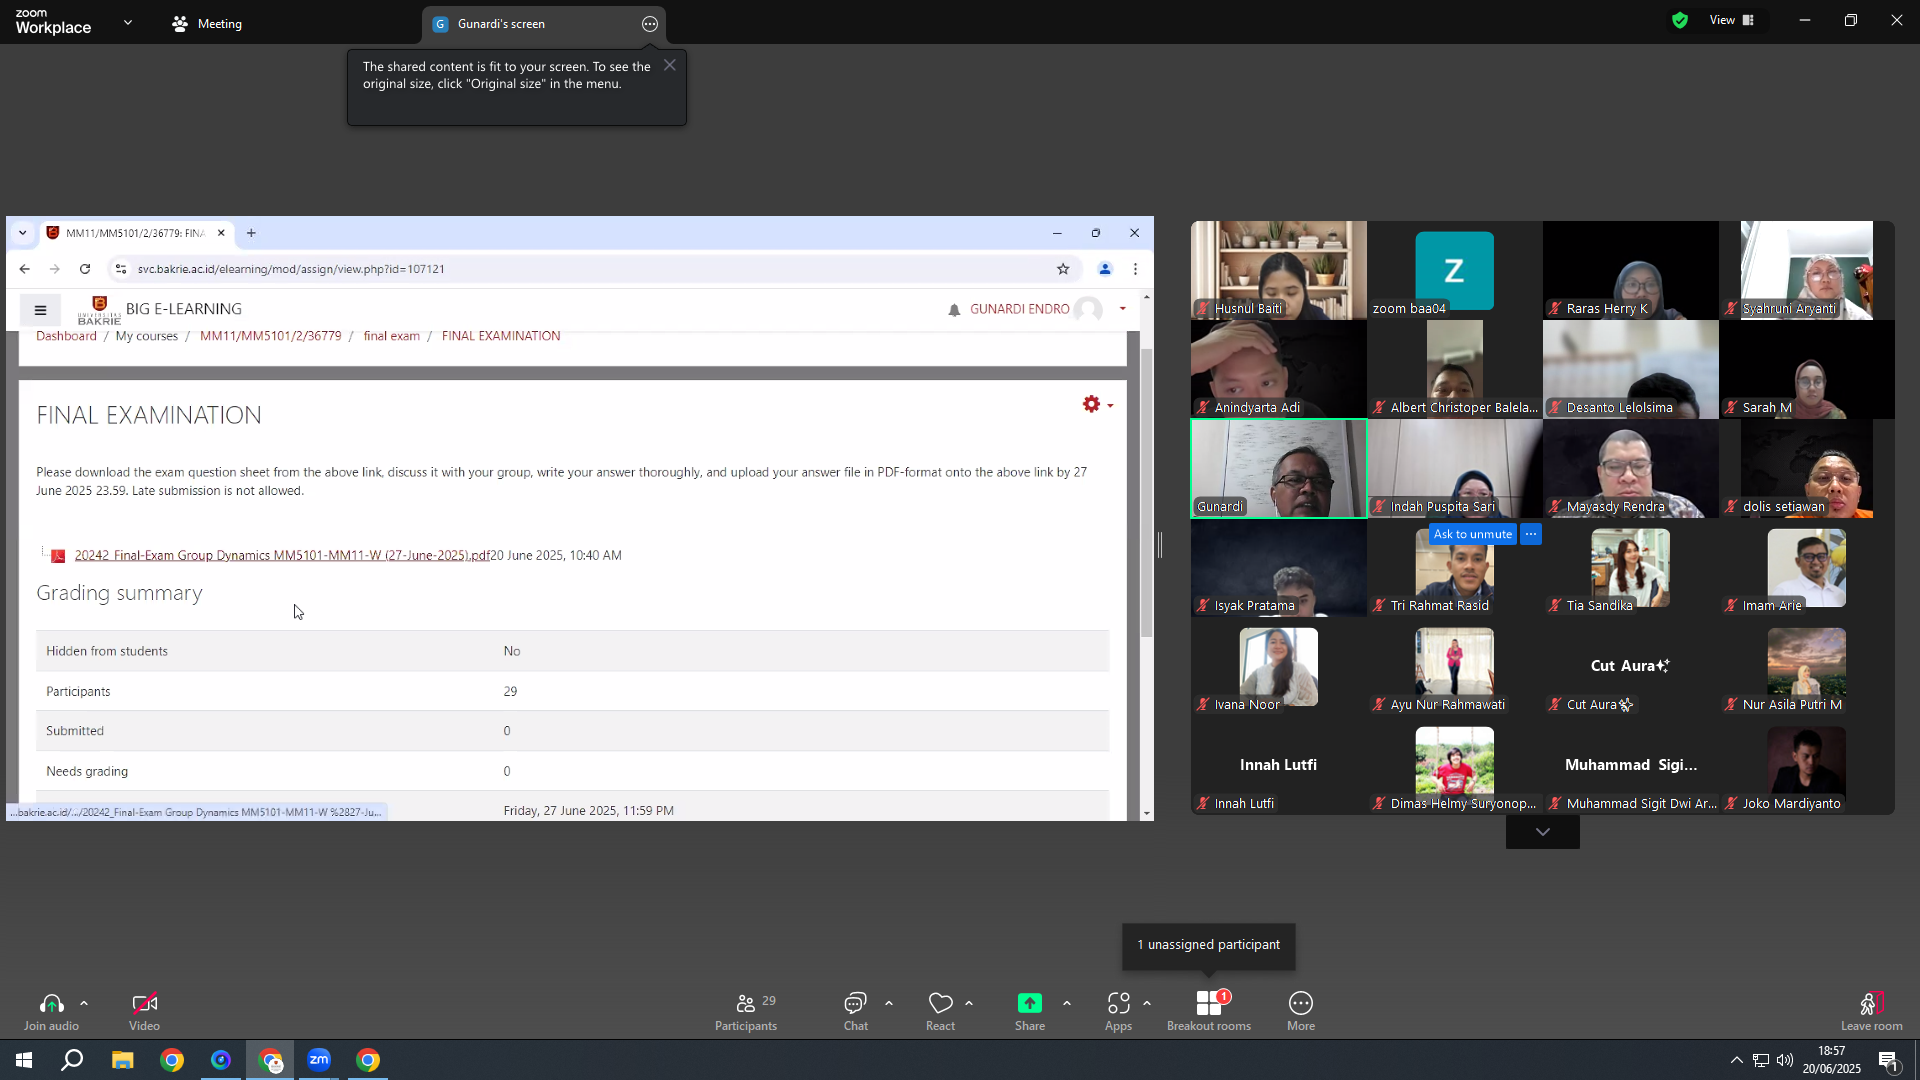The image size is (1920, 1080).
Task: Toggle the Moodle hamburger side menu
Action: [40, 310]
